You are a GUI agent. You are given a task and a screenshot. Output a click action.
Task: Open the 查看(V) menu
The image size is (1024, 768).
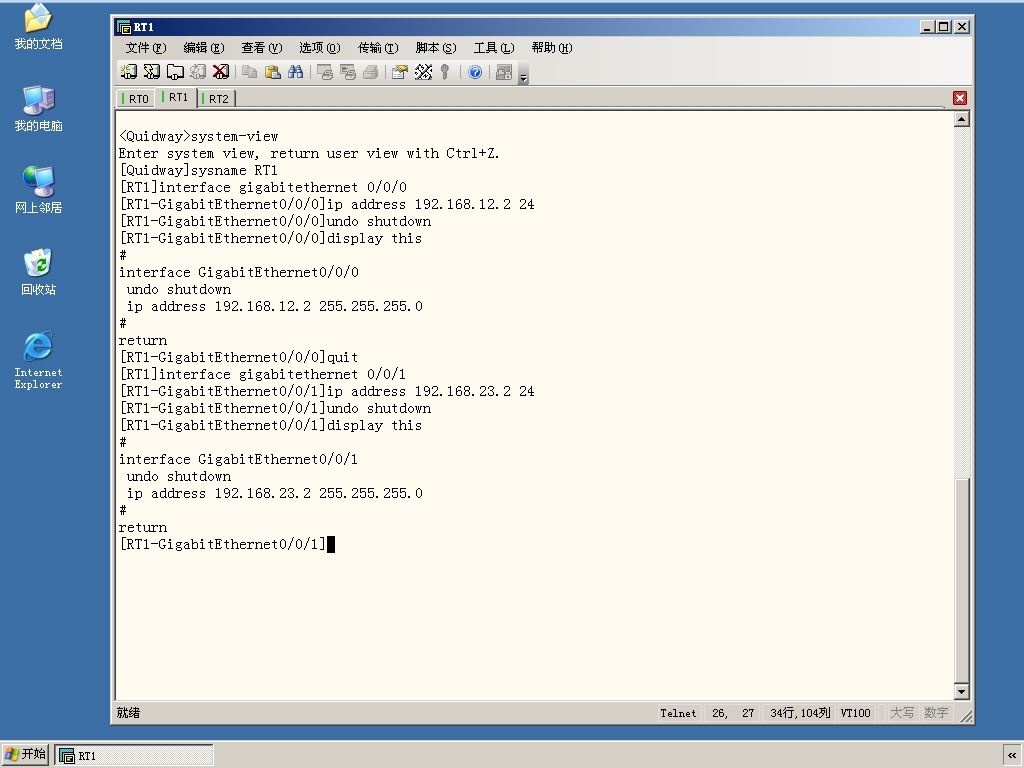tap(261, 48)
